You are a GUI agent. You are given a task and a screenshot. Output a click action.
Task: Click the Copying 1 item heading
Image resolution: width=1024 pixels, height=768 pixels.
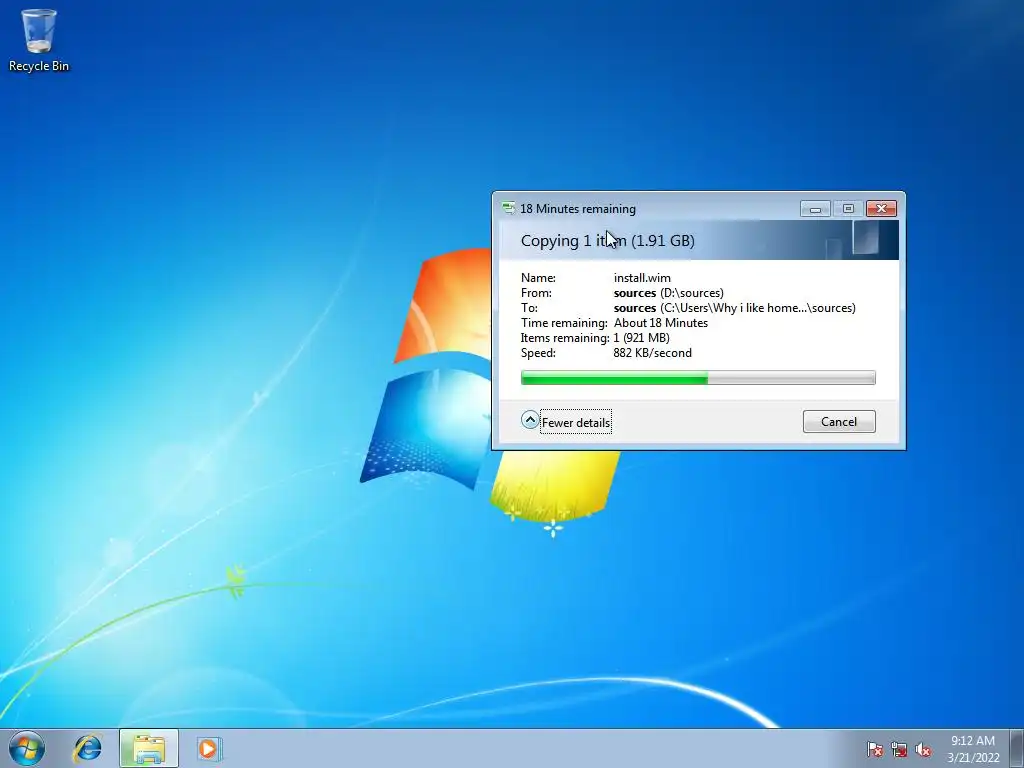[x=607, y=241]
